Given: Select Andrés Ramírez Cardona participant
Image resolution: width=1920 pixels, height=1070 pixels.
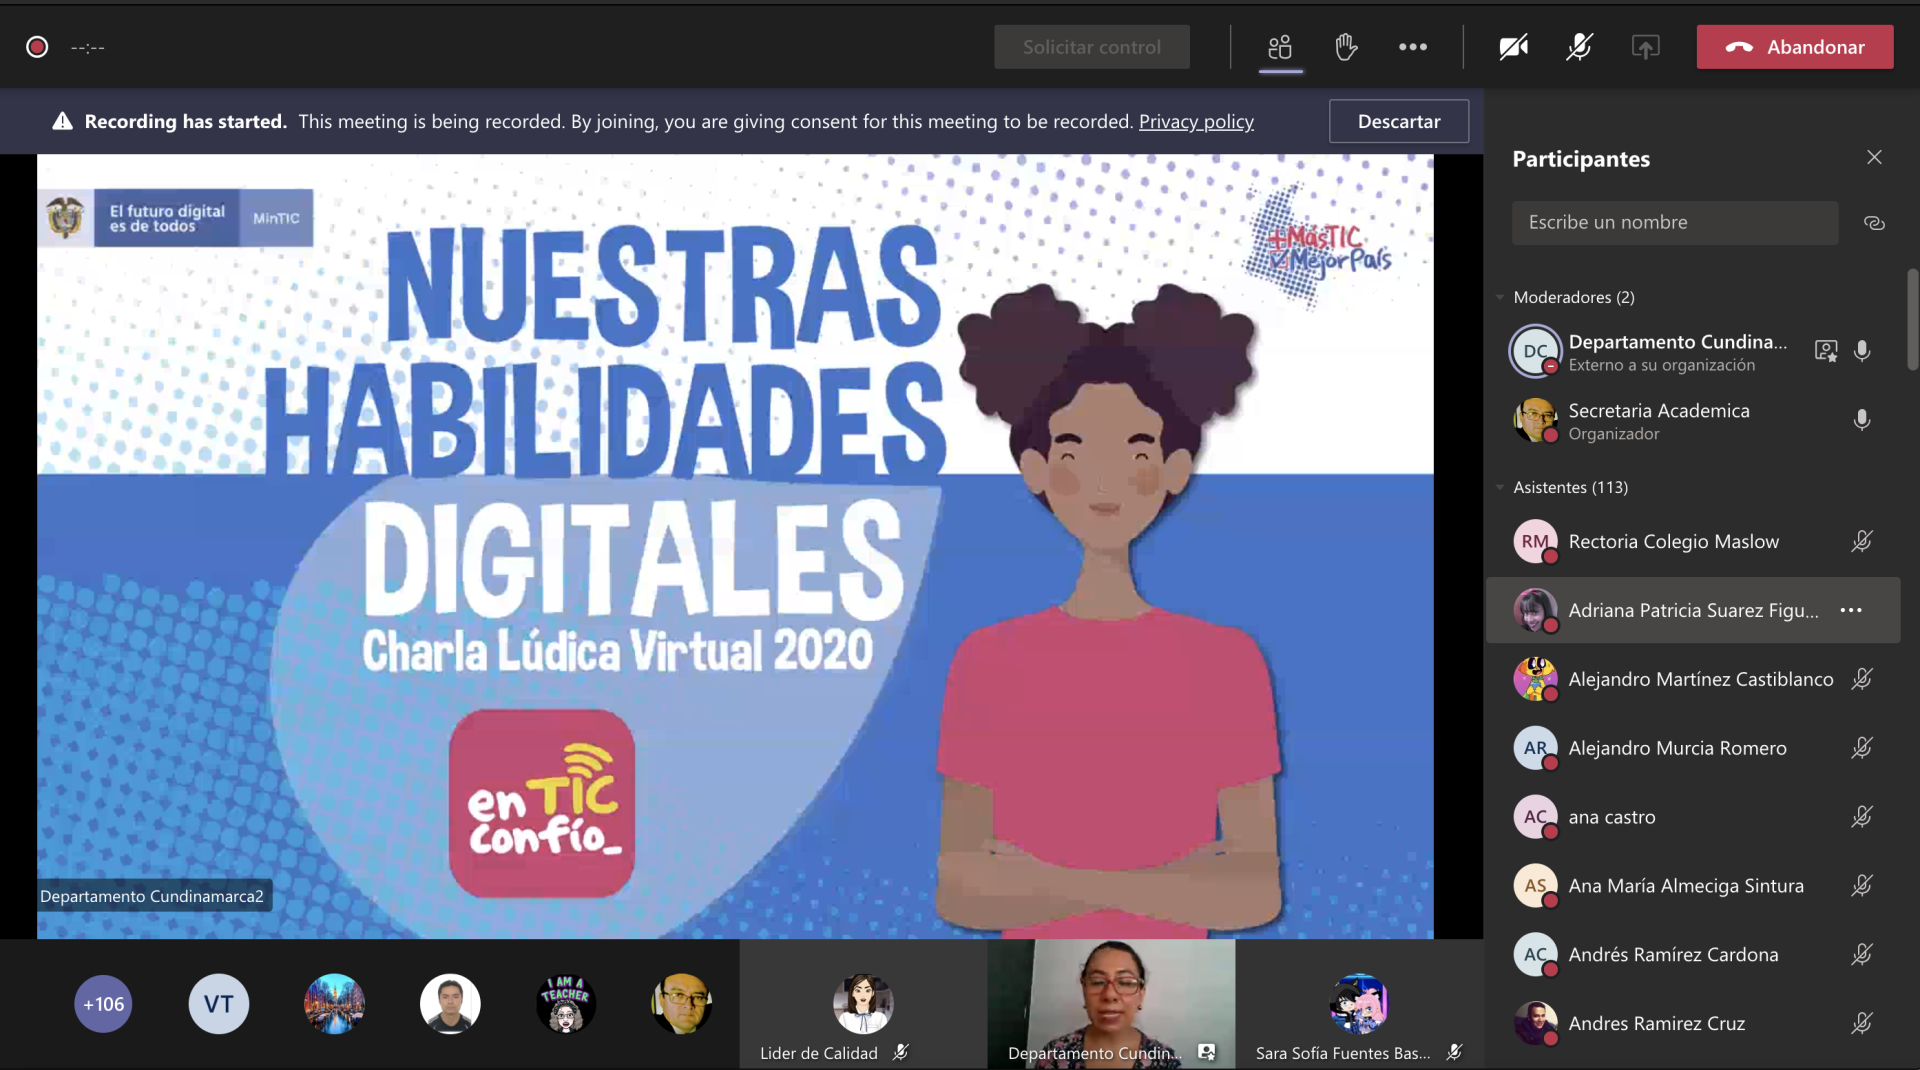Looking at the screenshot, I should click(1693, 955).
